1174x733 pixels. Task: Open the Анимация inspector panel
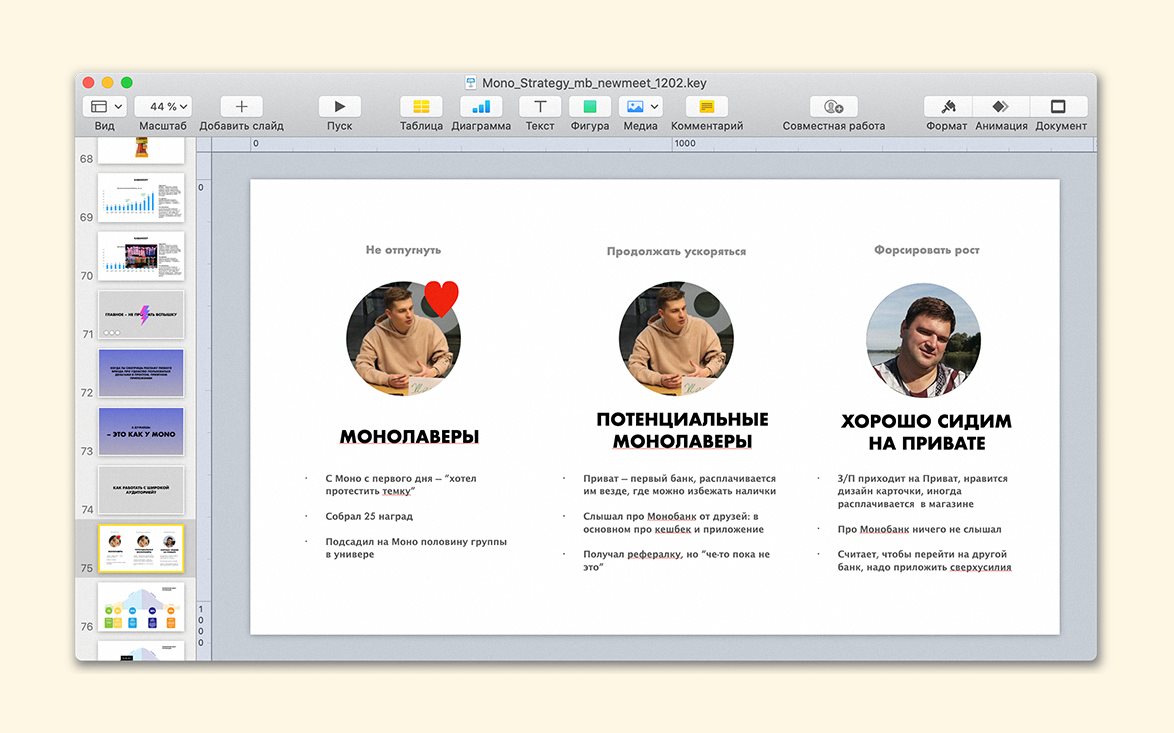[x=1001, y=106]
